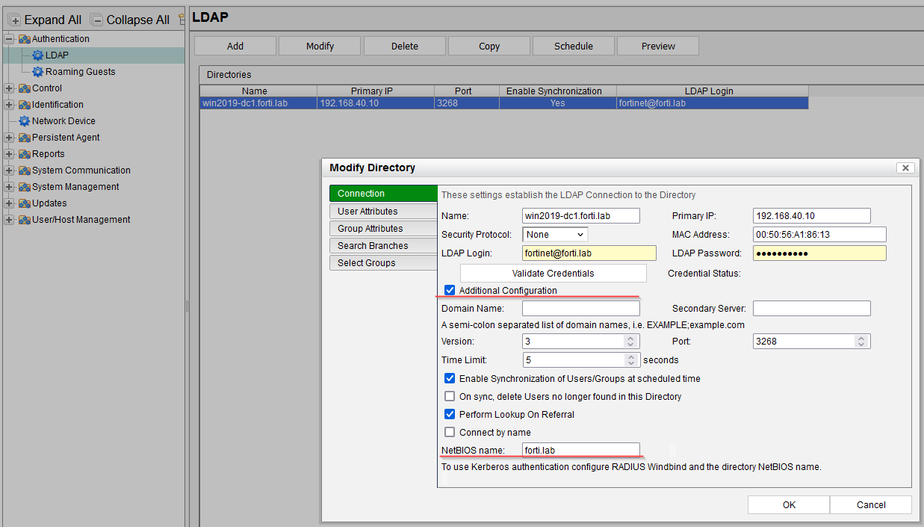Click the Updates folder icon
Viewport: 924px width, 527px height.
pos(24,203)
